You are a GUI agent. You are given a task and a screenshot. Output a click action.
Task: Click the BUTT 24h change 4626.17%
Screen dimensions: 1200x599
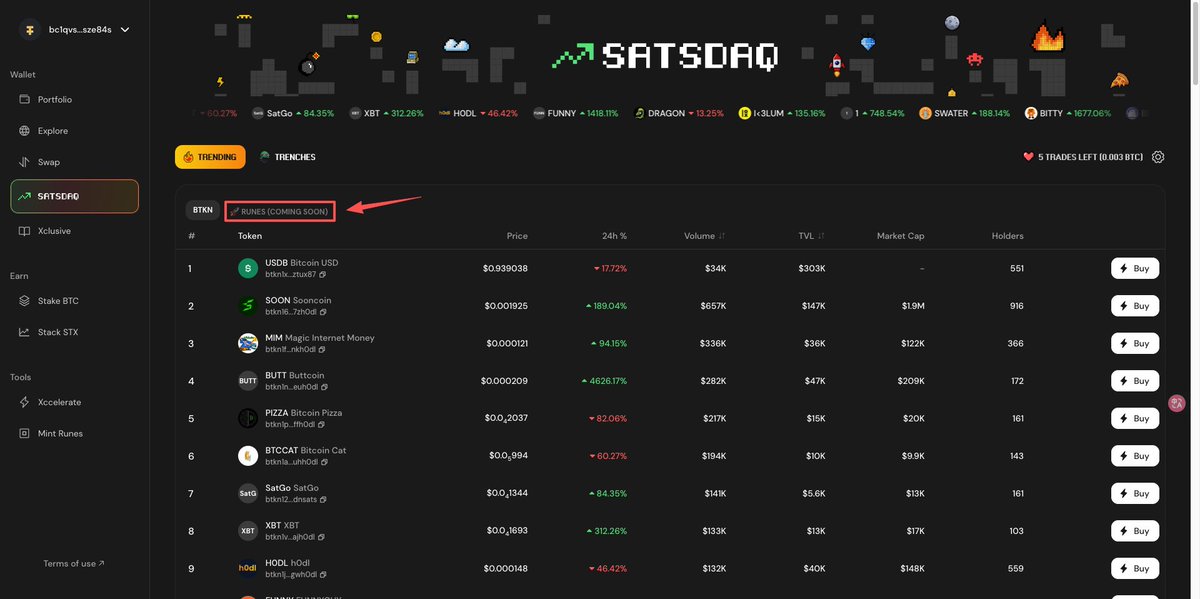(604, 381)
